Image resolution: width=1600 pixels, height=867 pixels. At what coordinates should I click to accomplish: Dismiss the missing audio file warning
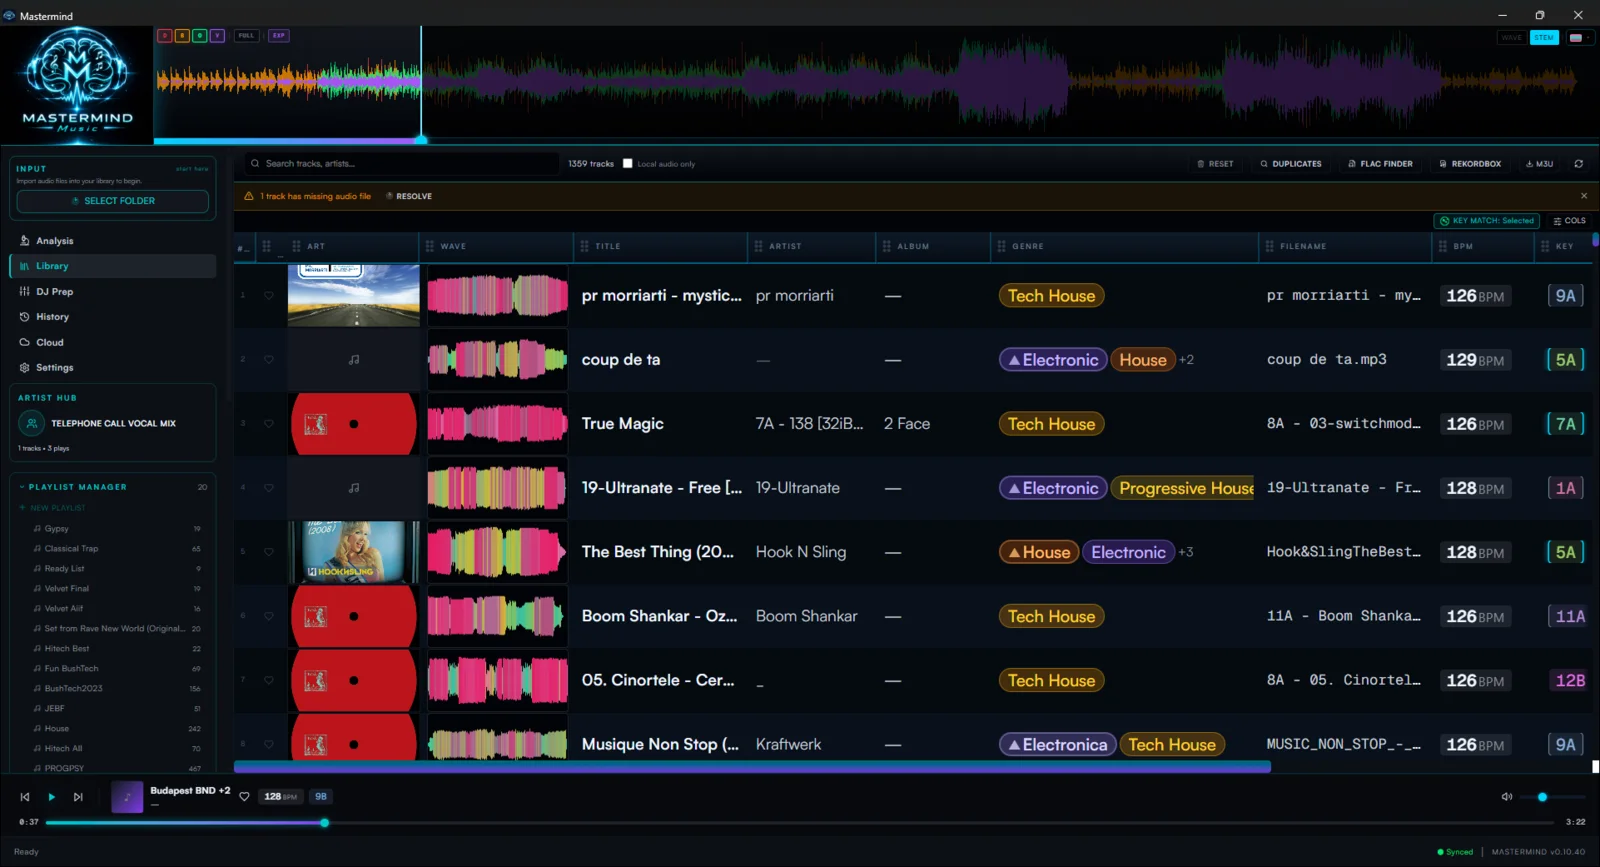click(x=1584, y=196)
